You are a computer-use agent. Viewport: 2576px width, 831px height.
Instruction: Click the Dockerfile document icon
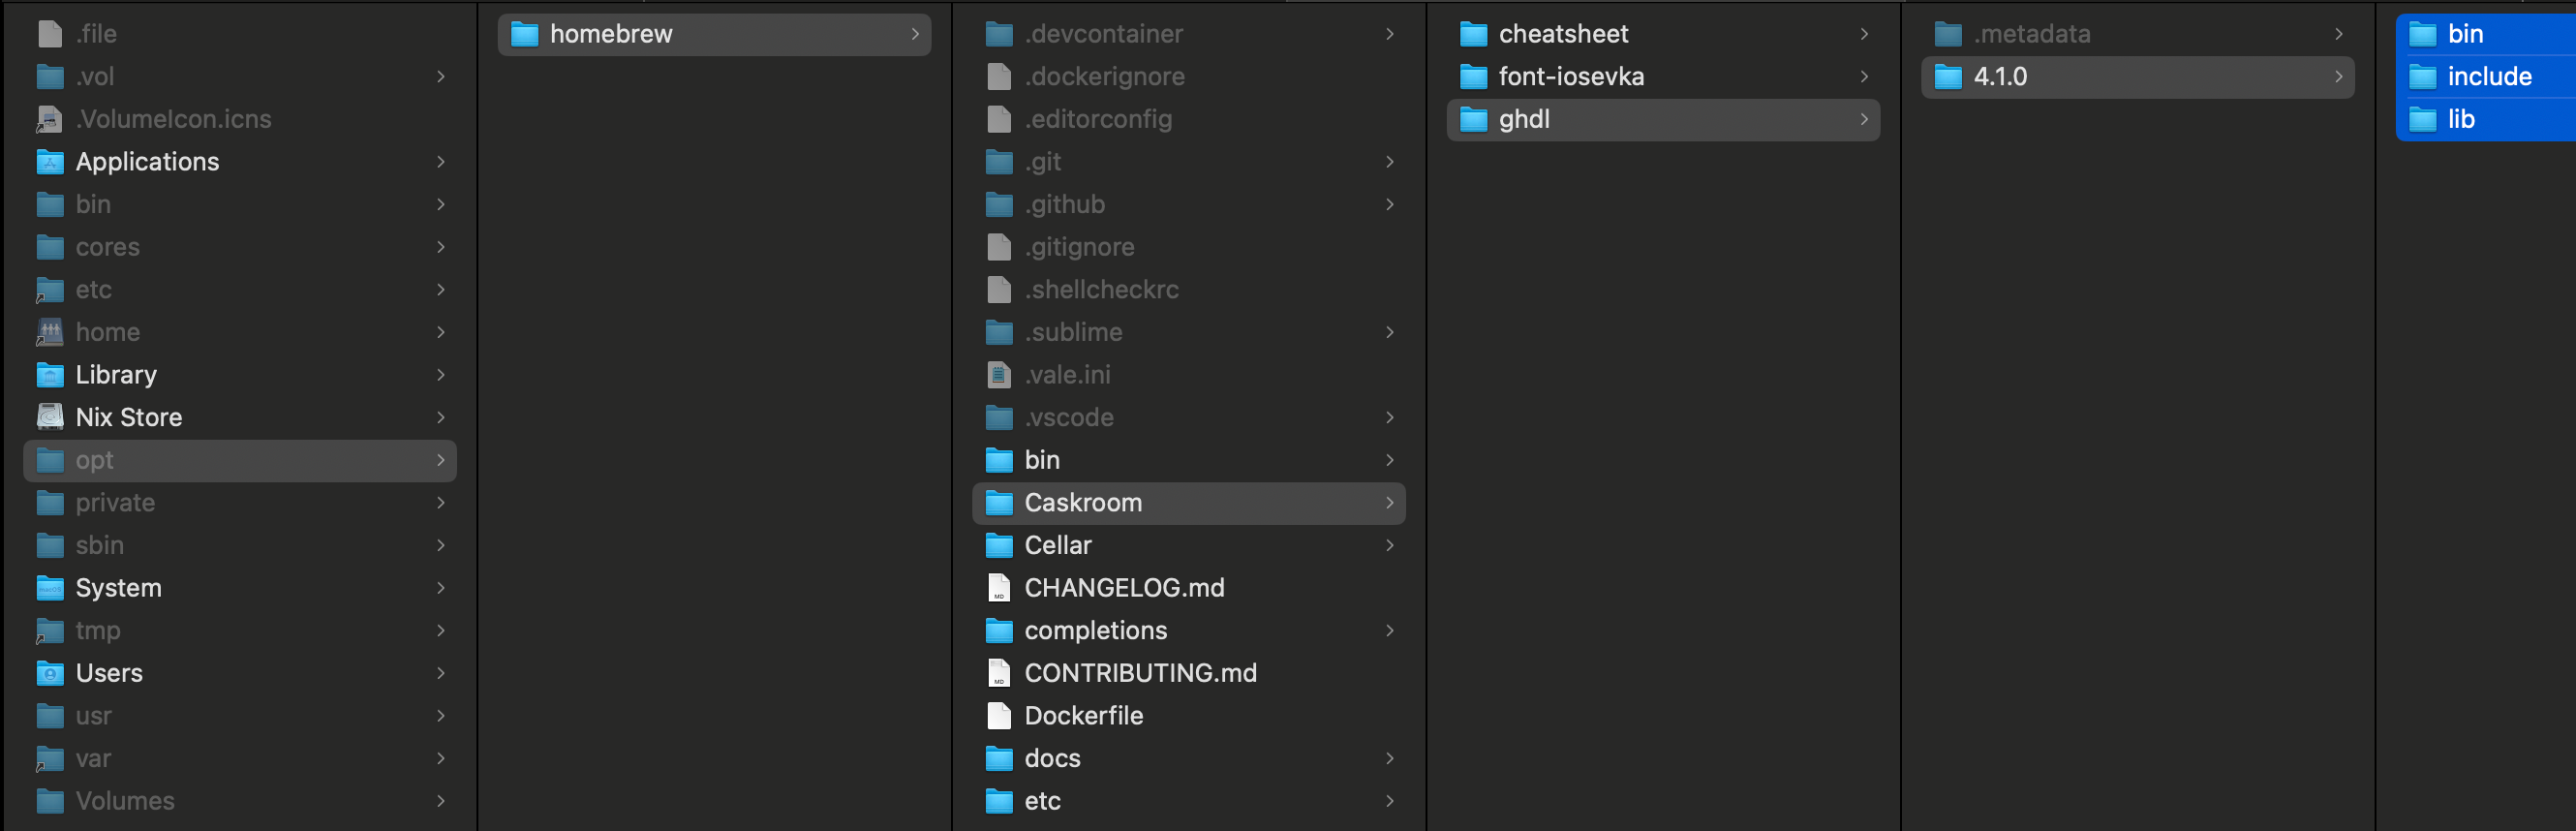[x=998, y=716]
